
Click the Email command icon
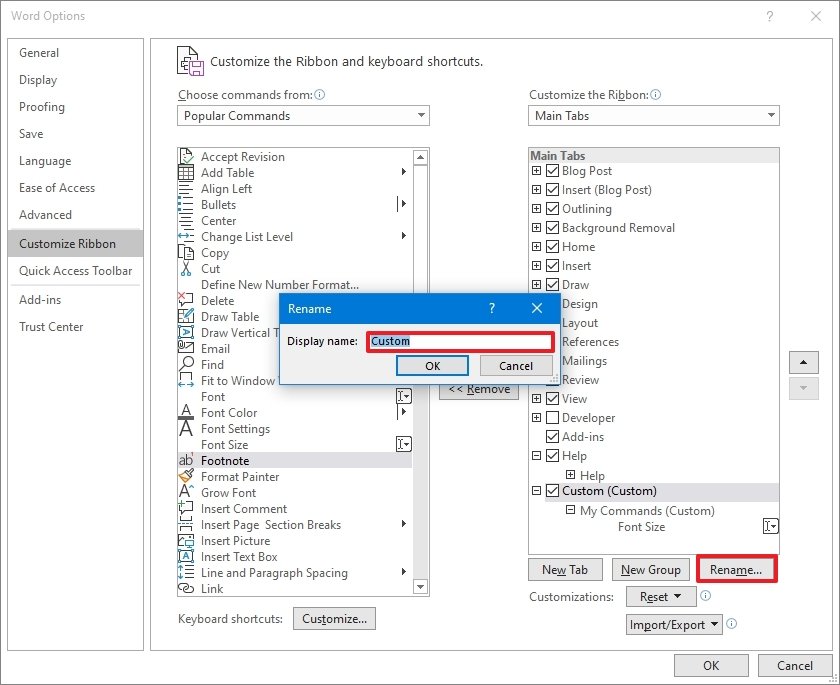186,348
